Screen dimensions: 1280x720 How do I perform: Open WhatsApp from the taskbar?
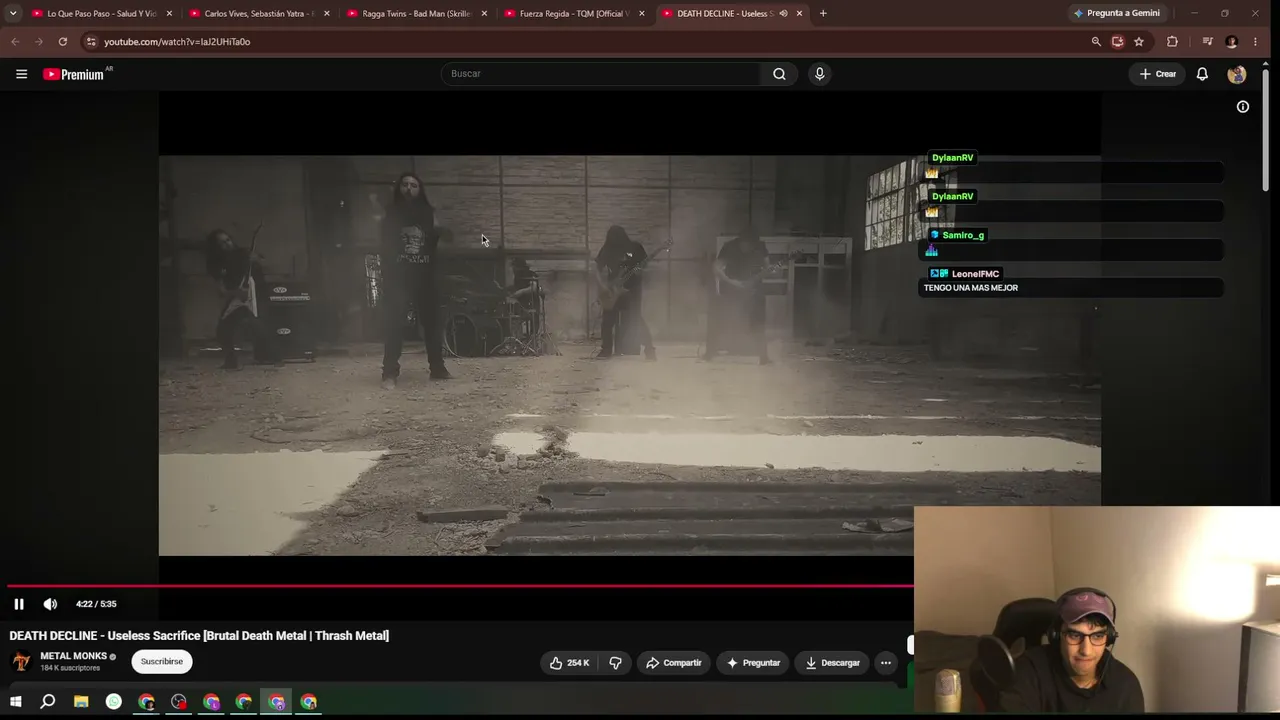coord(114,702)
